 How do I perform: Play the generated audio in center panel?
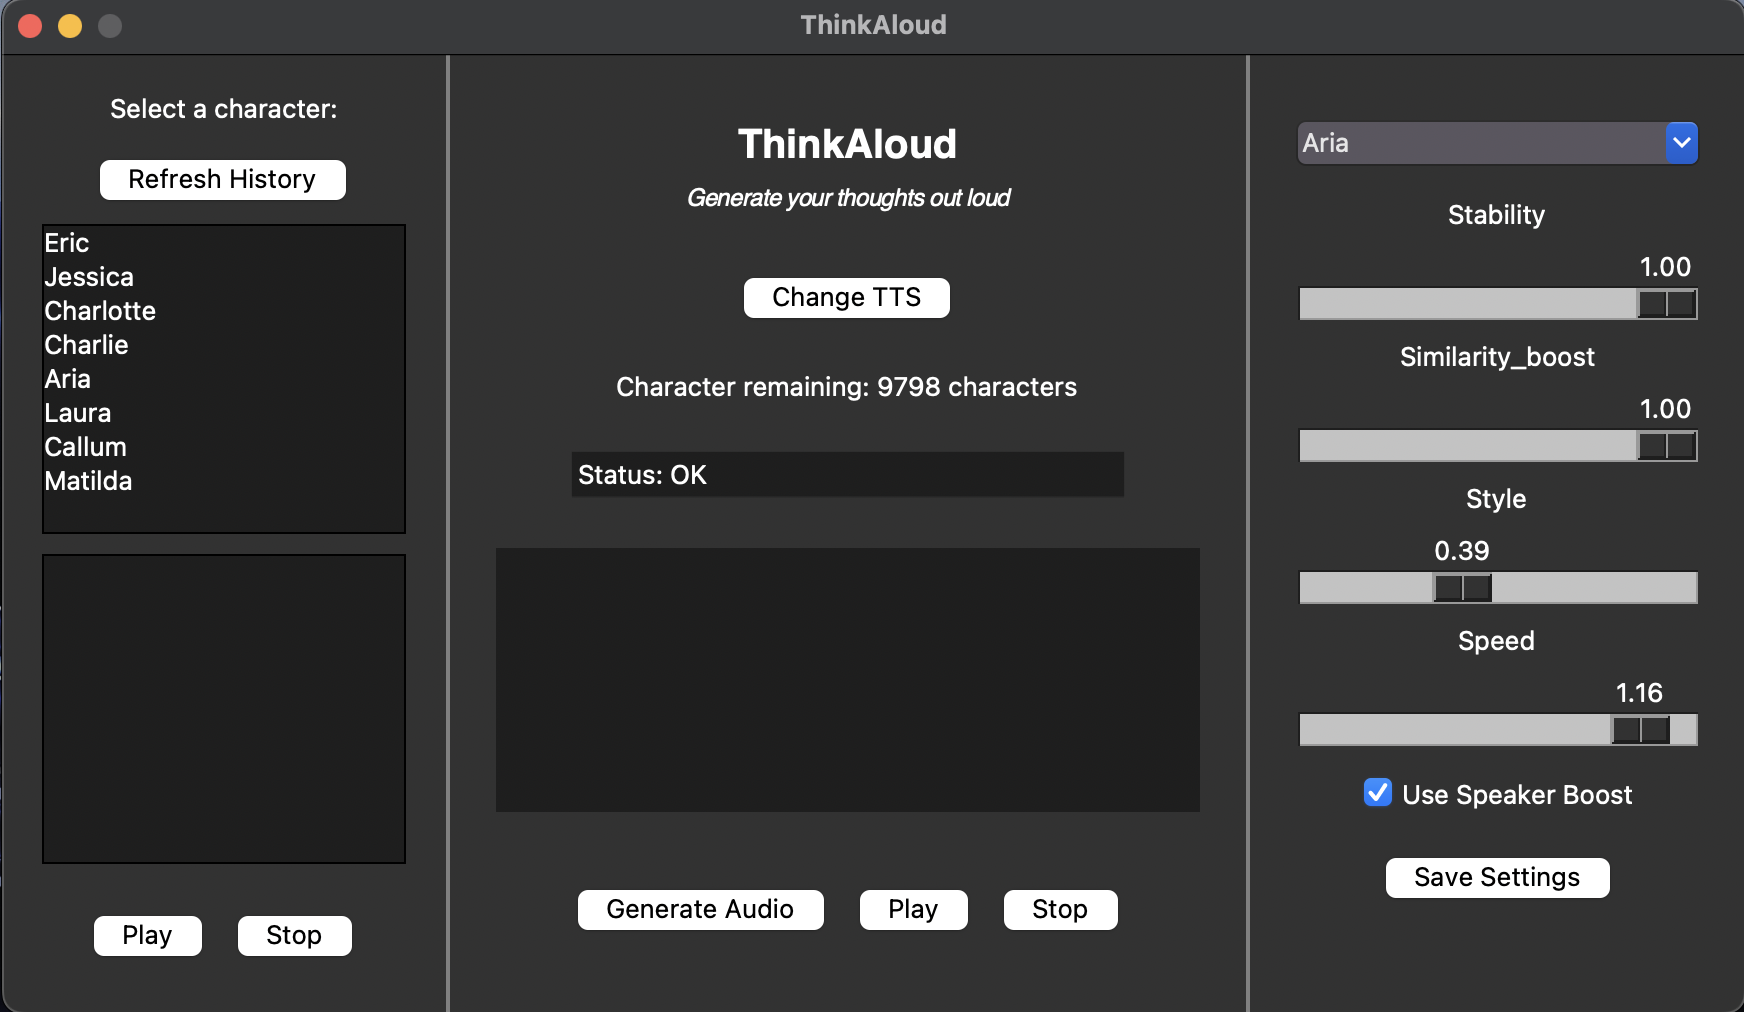914,910
